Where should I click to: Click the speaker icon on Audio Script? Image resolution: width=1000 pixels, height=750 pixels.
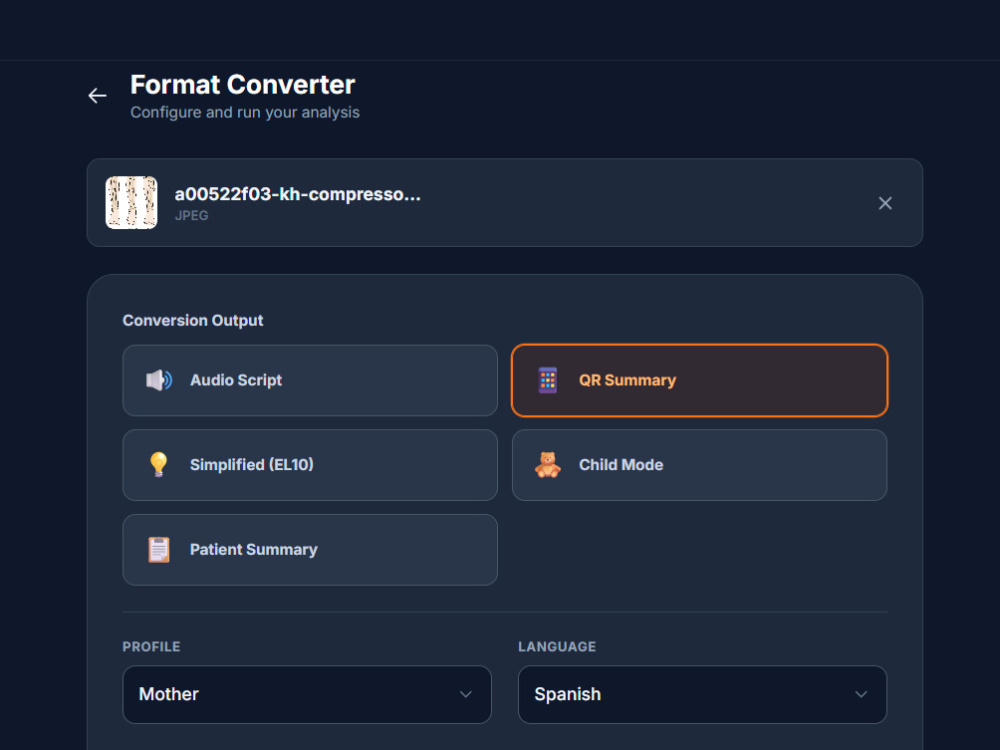coord(159,380)
